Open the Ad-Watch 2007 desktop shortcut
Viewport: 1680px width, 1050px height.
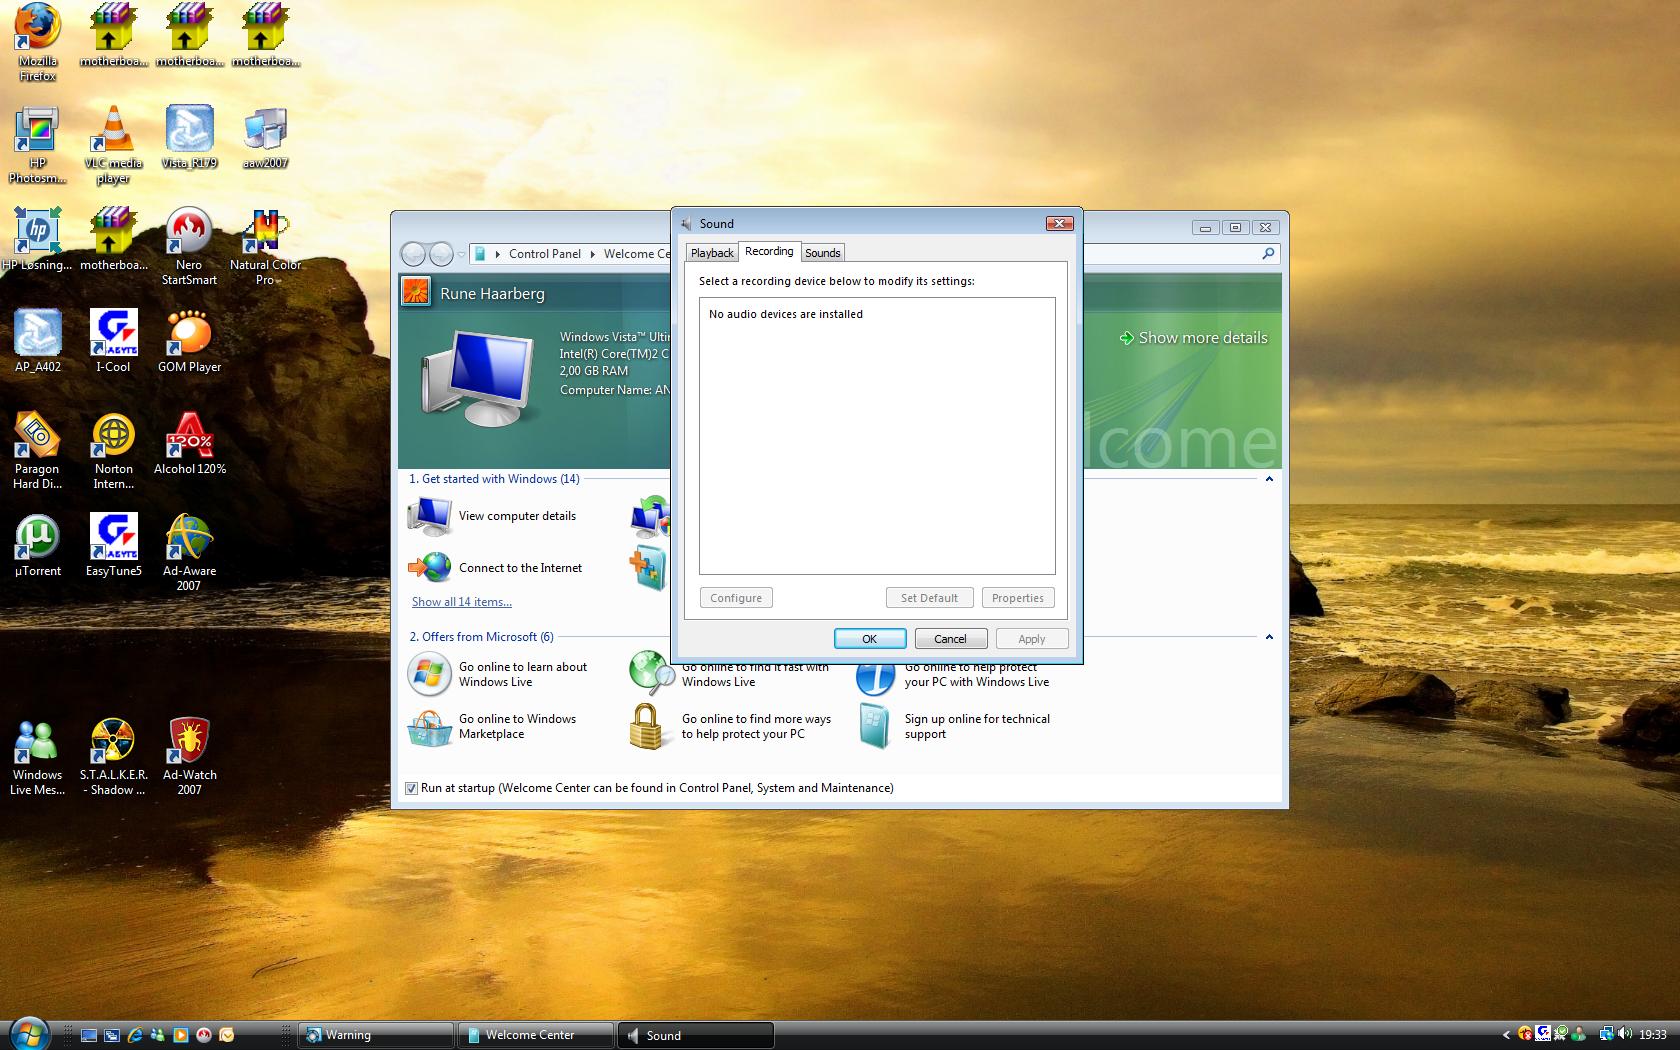click(x=189, y=757)
